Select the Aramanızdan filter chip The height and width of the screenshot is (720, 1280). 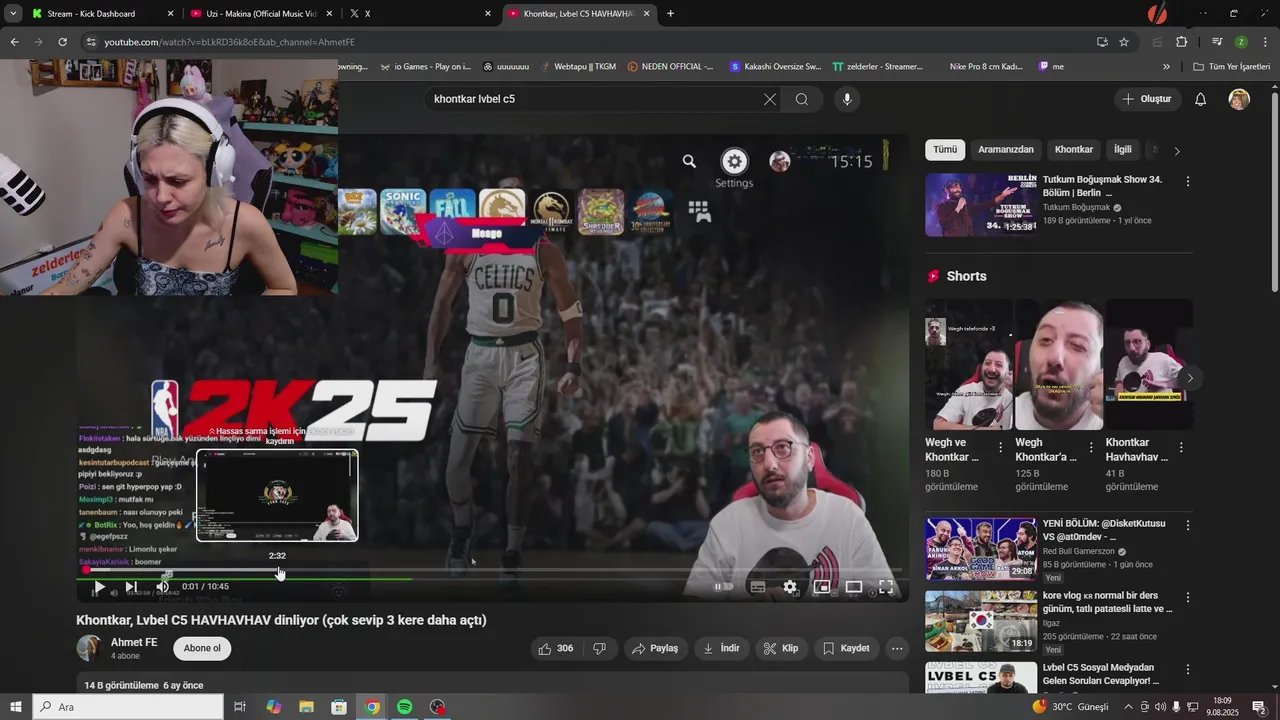[x=1005, y=150]
